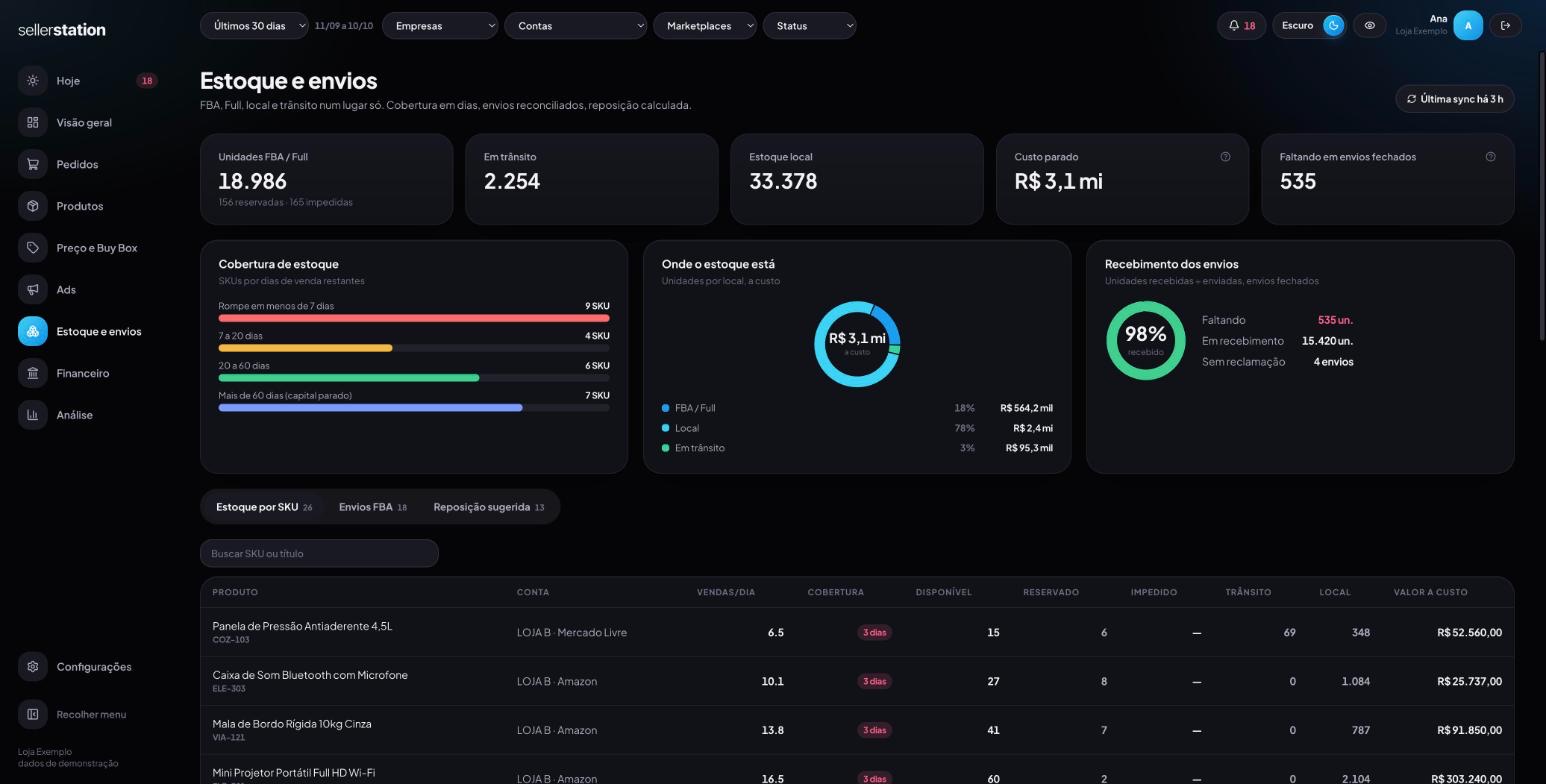Open Pedidos via the cart icon
This screenshot has width=1546, height=784.
33,164
